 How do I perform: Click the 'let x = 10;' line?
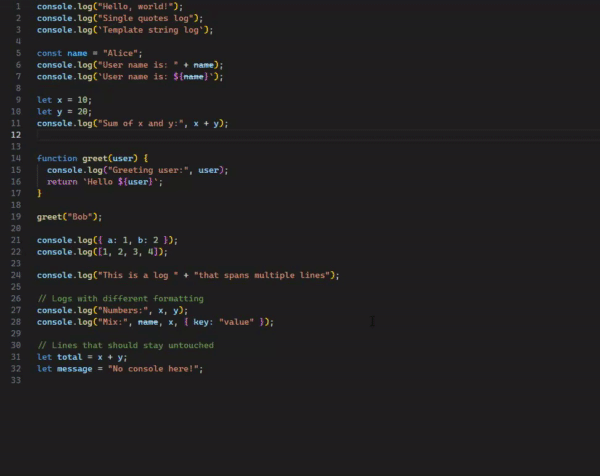coord(64,100)
